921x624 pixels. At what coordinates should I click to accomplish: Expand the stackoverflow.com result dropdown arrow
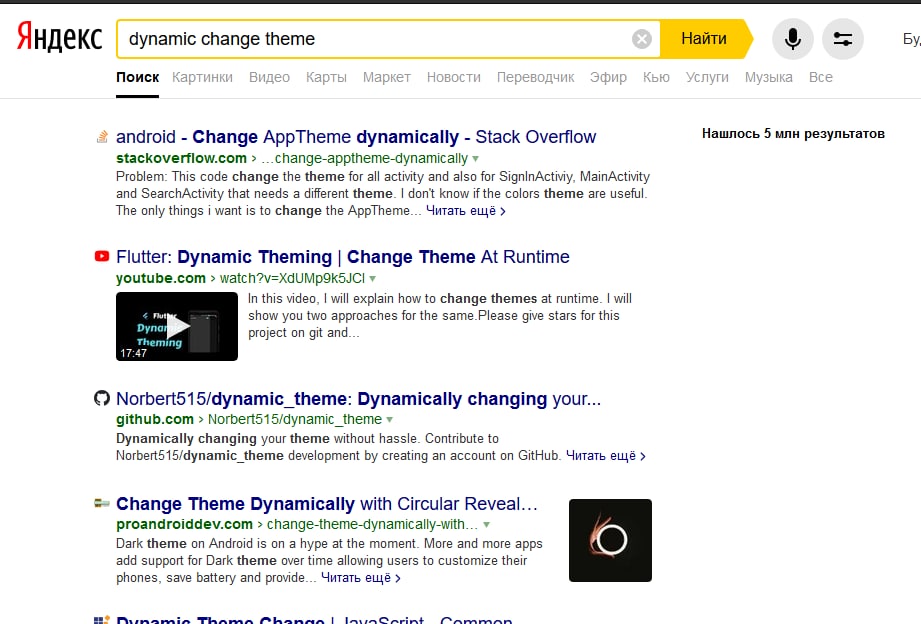[x=476, y=159]
